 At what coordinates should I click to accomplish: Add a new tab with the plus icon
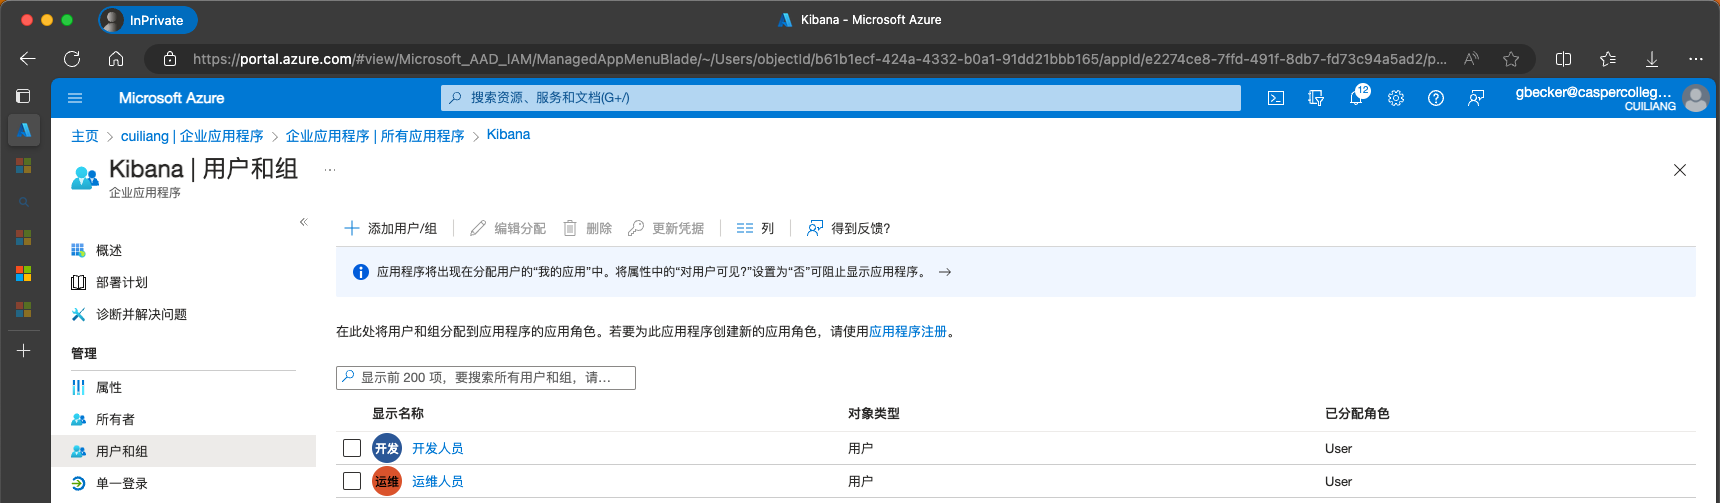24,351
